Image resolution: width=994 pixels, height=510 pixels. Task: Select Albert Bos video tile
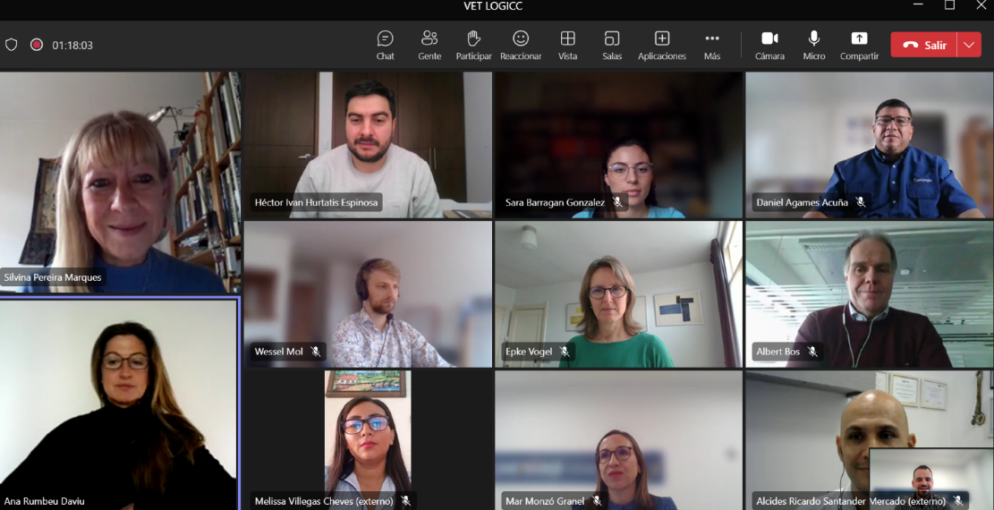869,294
